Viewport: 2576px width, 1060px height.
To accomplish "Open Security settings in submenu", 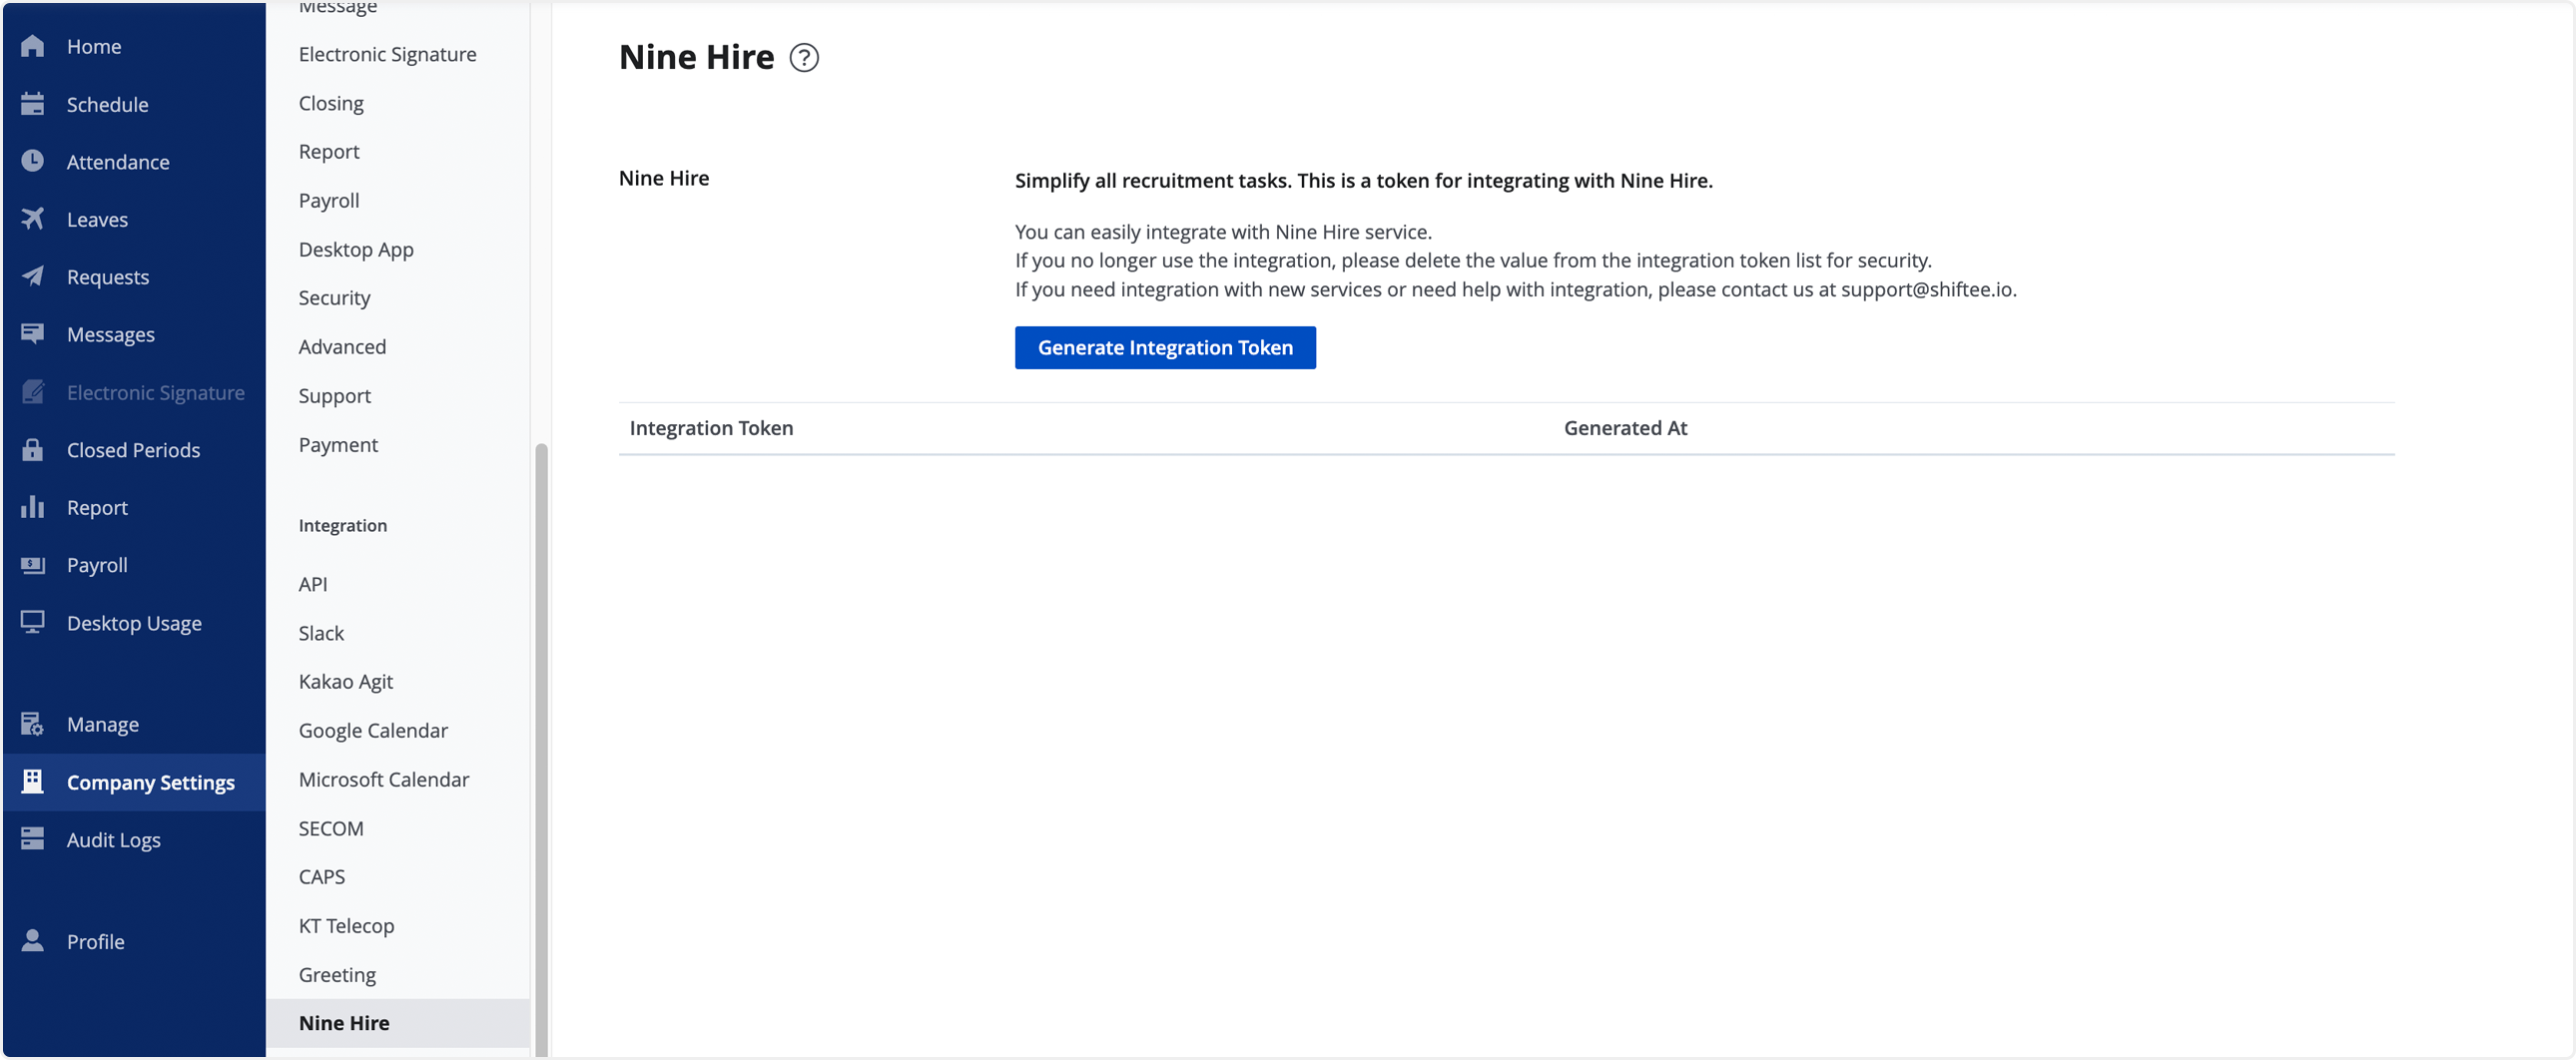I will (x=334, y=298).
